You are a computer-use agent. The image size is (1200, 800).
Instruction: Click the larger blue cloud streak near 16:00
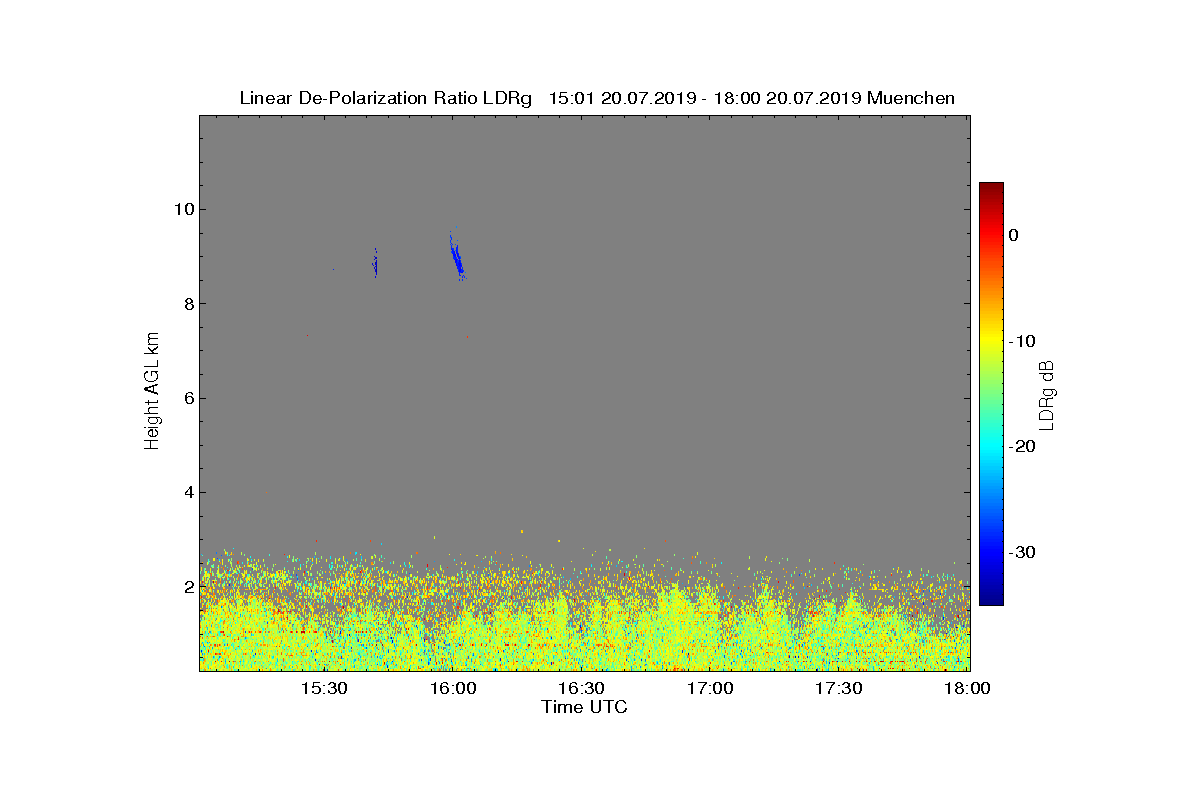pyautogui.click(x=456, y=258)
